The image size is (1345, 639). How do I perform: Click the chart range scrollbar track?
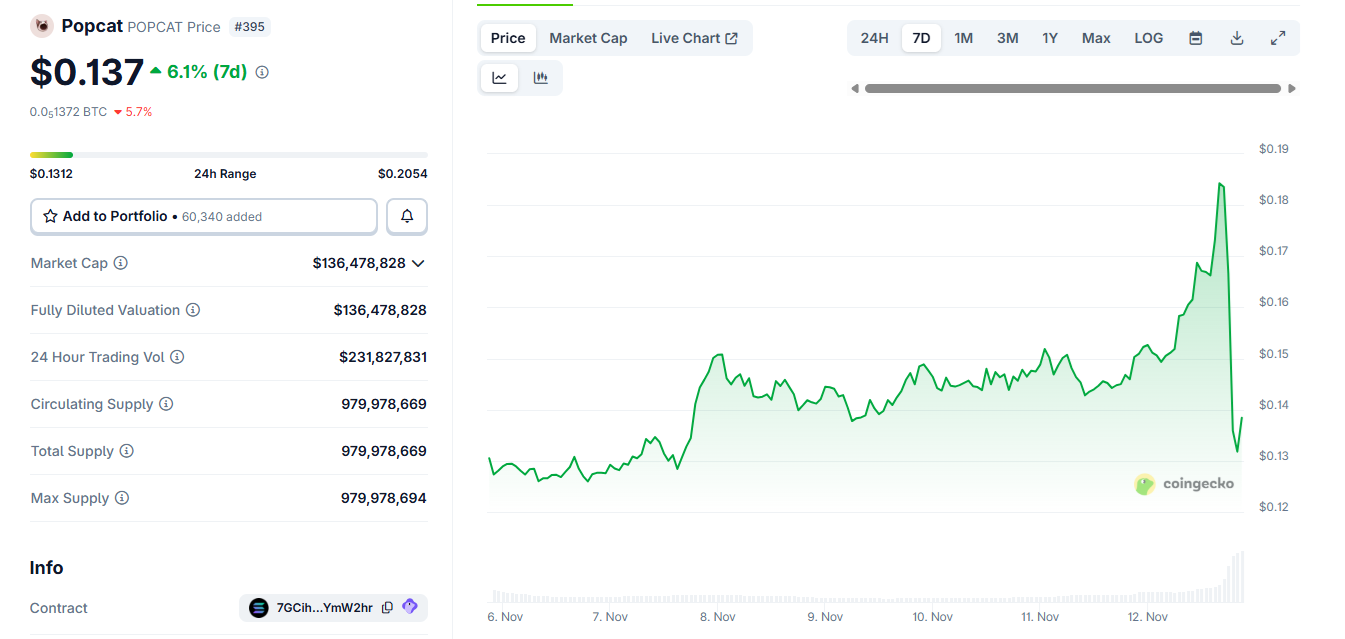[x=1072, y=89]
